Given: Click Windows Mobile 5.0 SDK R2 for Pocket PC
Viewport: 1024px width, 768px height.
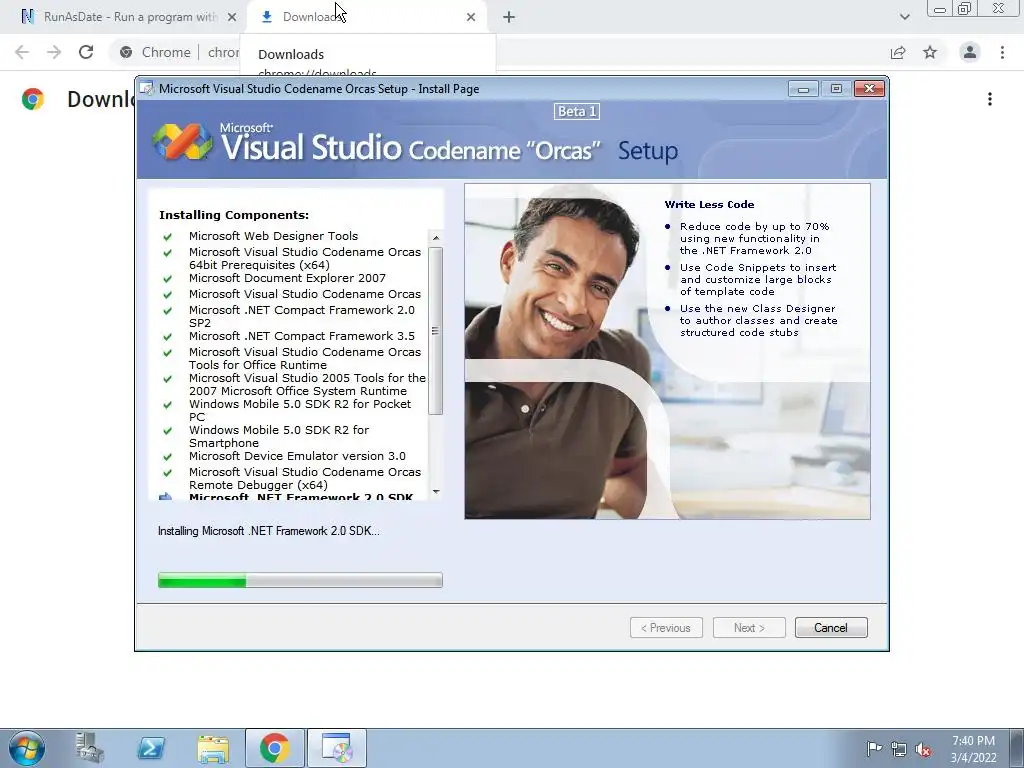Looking at the screenshot, I should point(300,410).
